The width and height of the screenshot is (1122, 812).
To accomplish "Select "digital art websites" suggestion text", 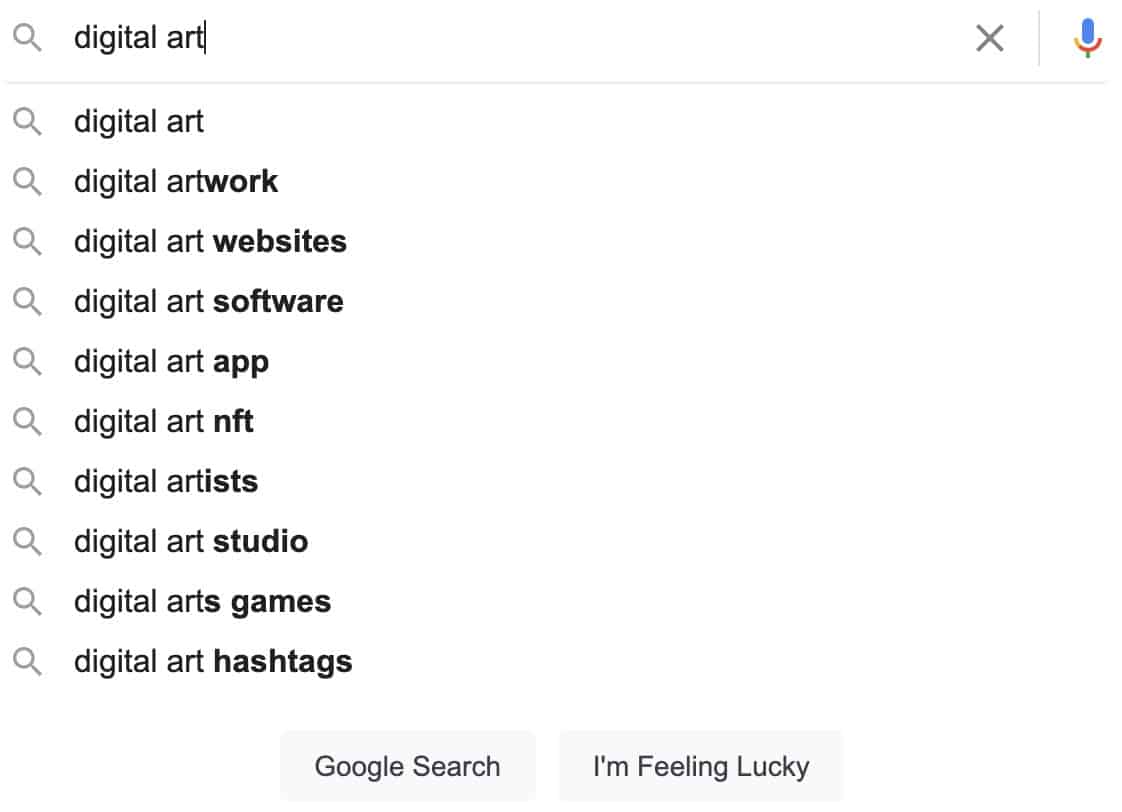I will [x=210, y=242].
